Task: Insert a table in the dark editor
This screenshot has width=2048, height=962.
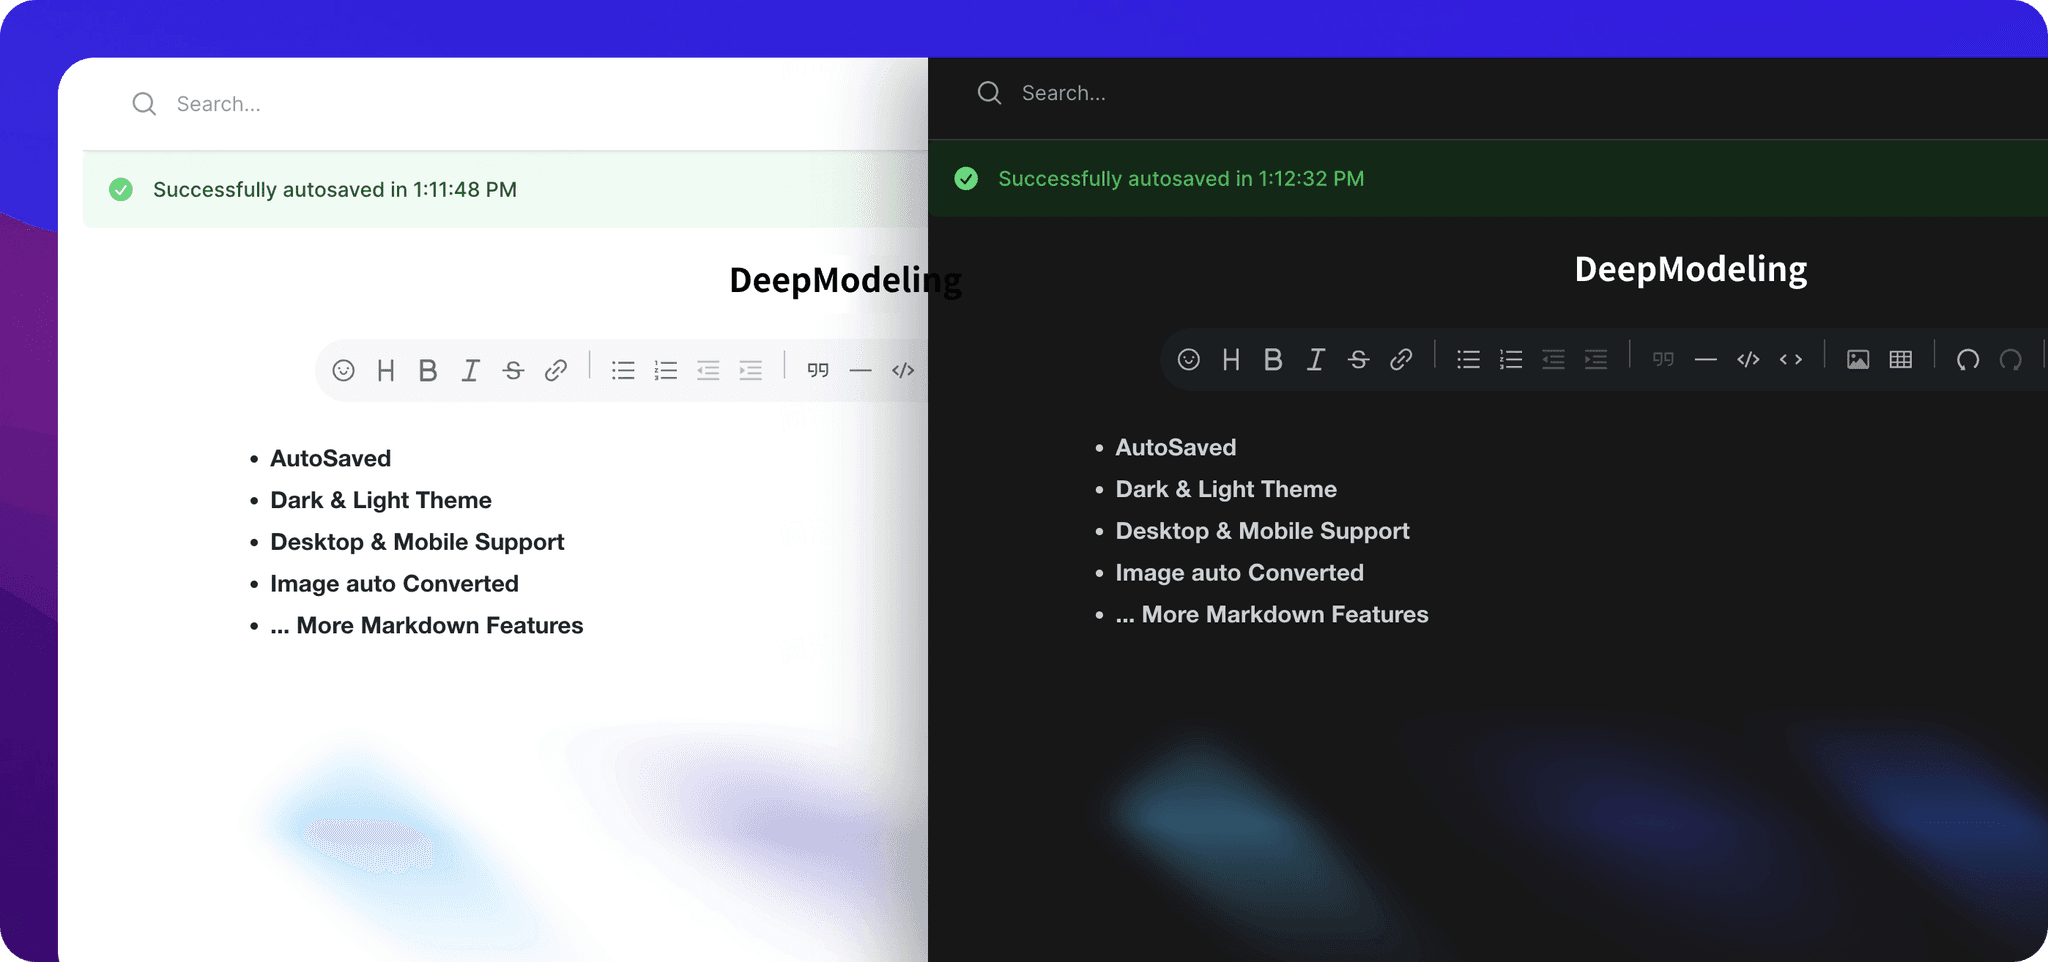Action: click(1900, 359)
